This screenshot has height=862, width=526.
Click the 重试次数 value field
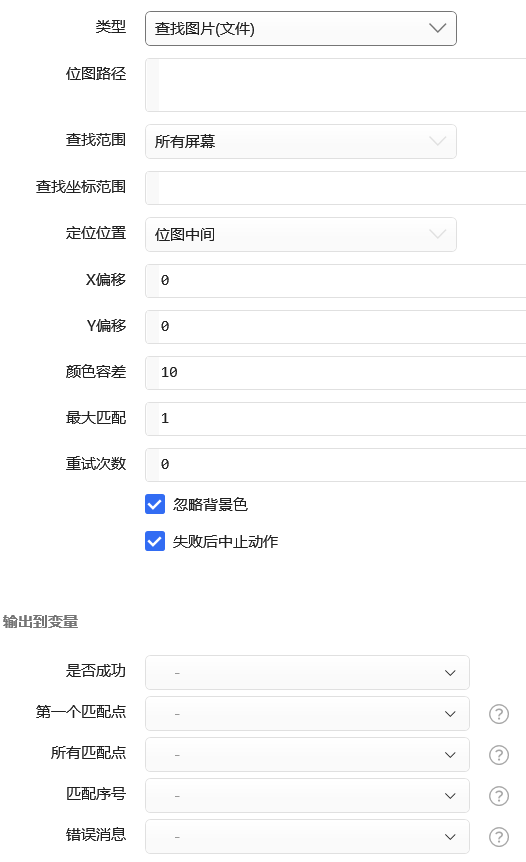coord(335,465)
